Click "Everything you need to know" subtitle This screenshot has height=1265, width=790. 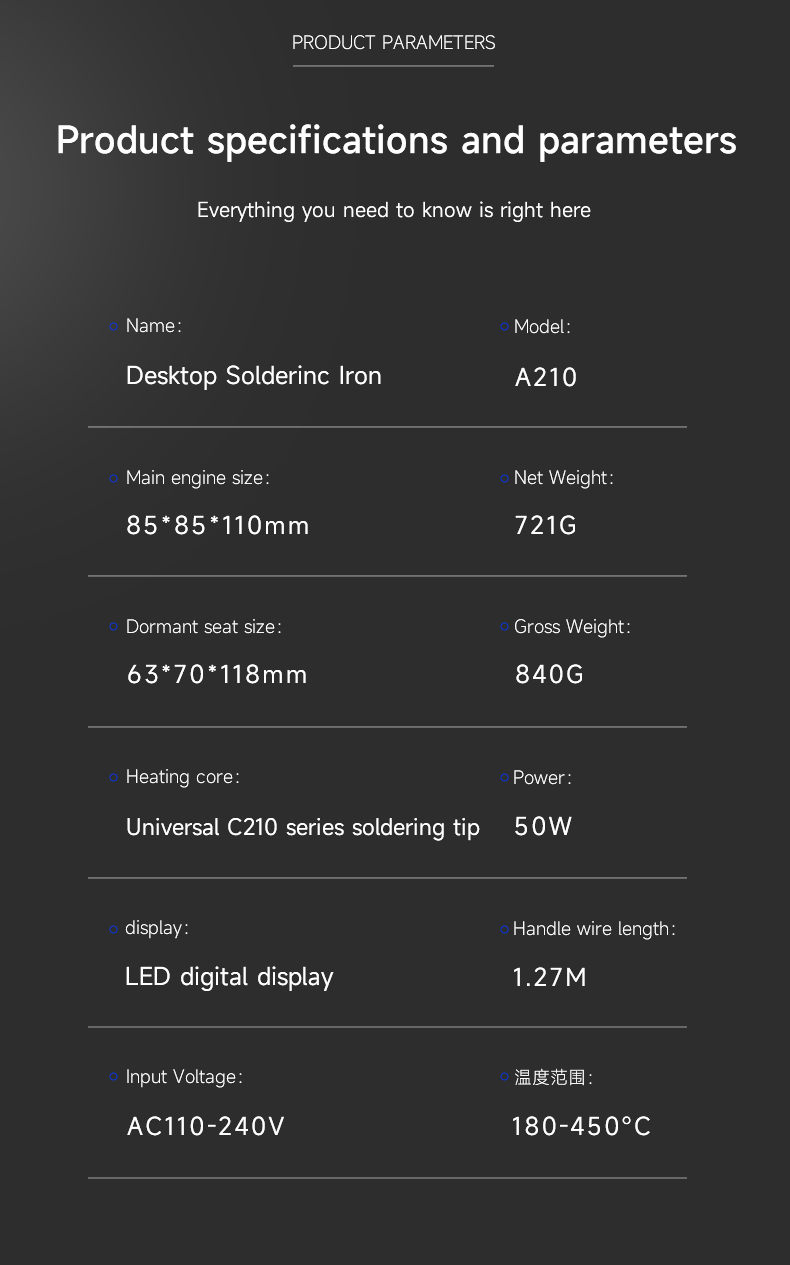click(393, 210)
